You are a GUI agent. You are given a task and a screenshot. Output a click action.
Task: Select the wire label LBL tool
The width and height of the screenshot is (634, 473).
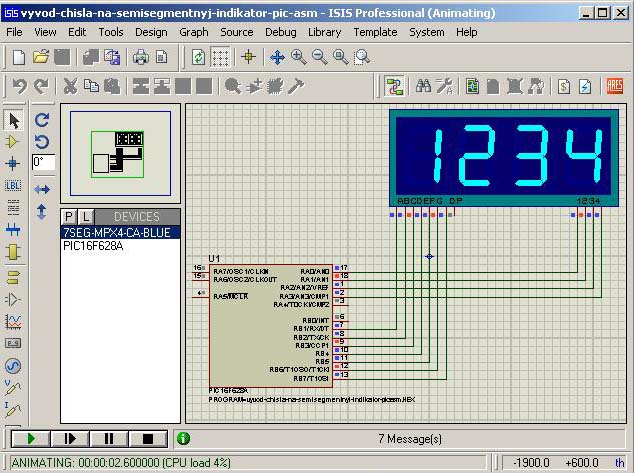click(x=14, y=185)
